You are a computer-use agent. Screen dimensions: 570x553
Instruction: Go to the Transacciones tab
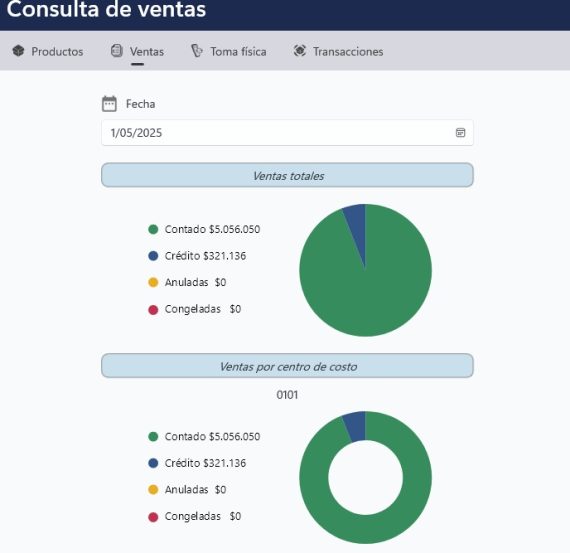pyautogui.click(x=338, y=51)
